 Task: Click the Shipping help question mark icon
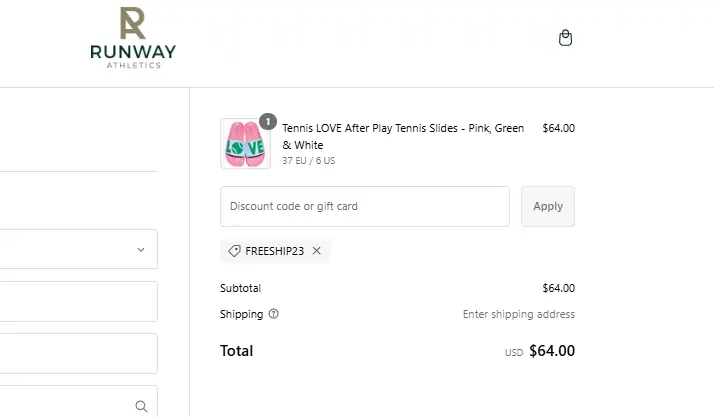[274, 314]
